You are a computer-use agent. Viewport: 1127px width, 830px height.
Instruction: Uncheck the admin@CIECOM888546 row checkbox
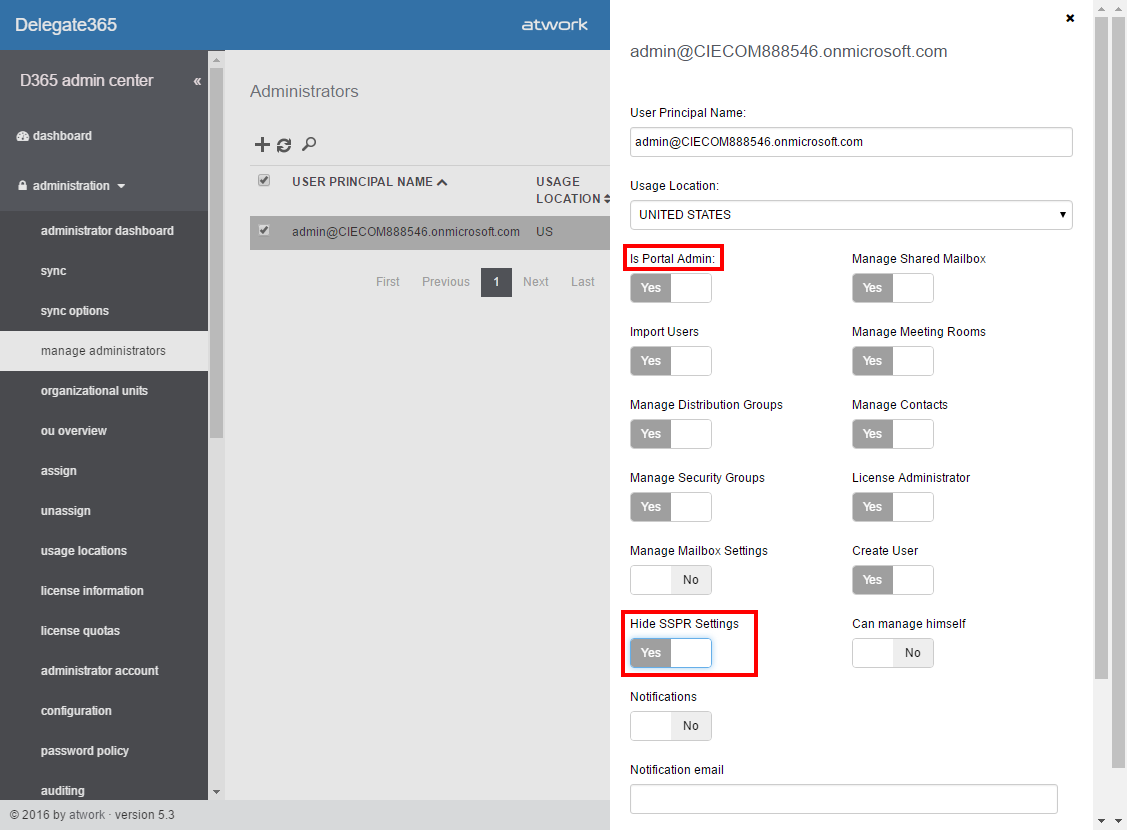pos(264,231)
